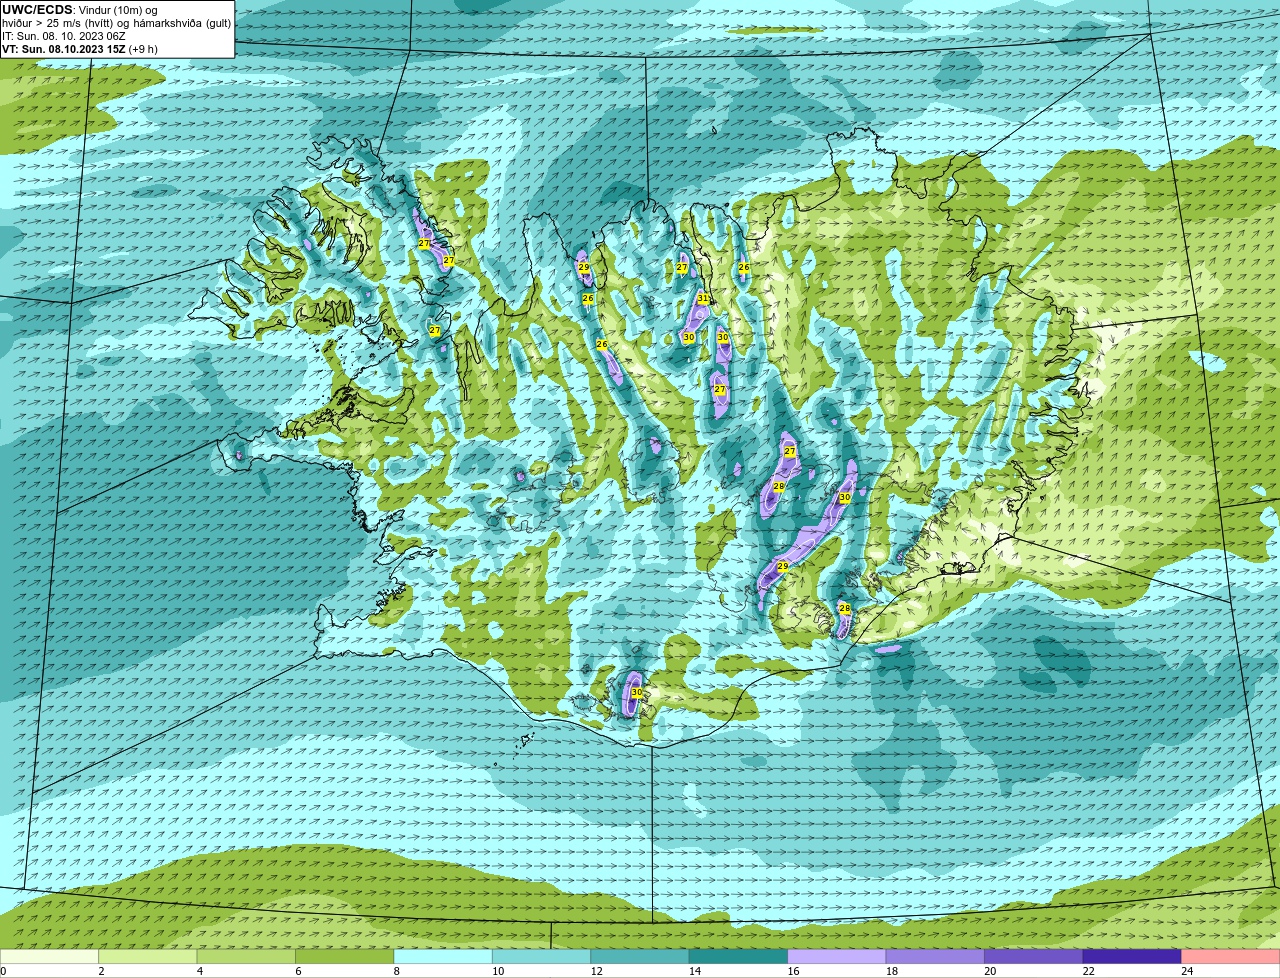
Task: Choose the legend tick label 20
Action: coord(990,971)
